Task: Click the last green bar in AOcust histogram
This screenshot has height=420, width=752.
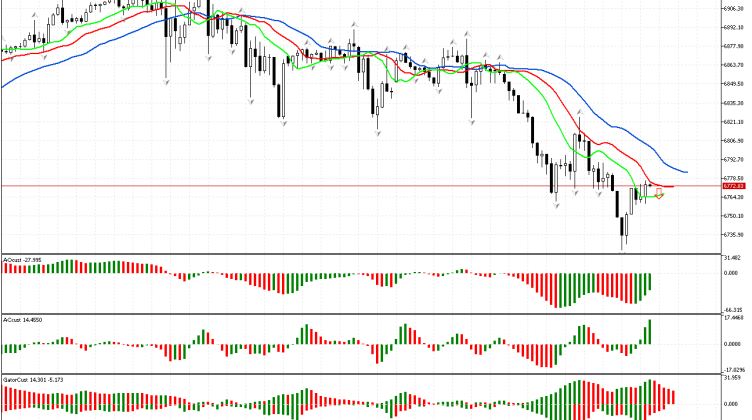Action: (x=649, y=284)
